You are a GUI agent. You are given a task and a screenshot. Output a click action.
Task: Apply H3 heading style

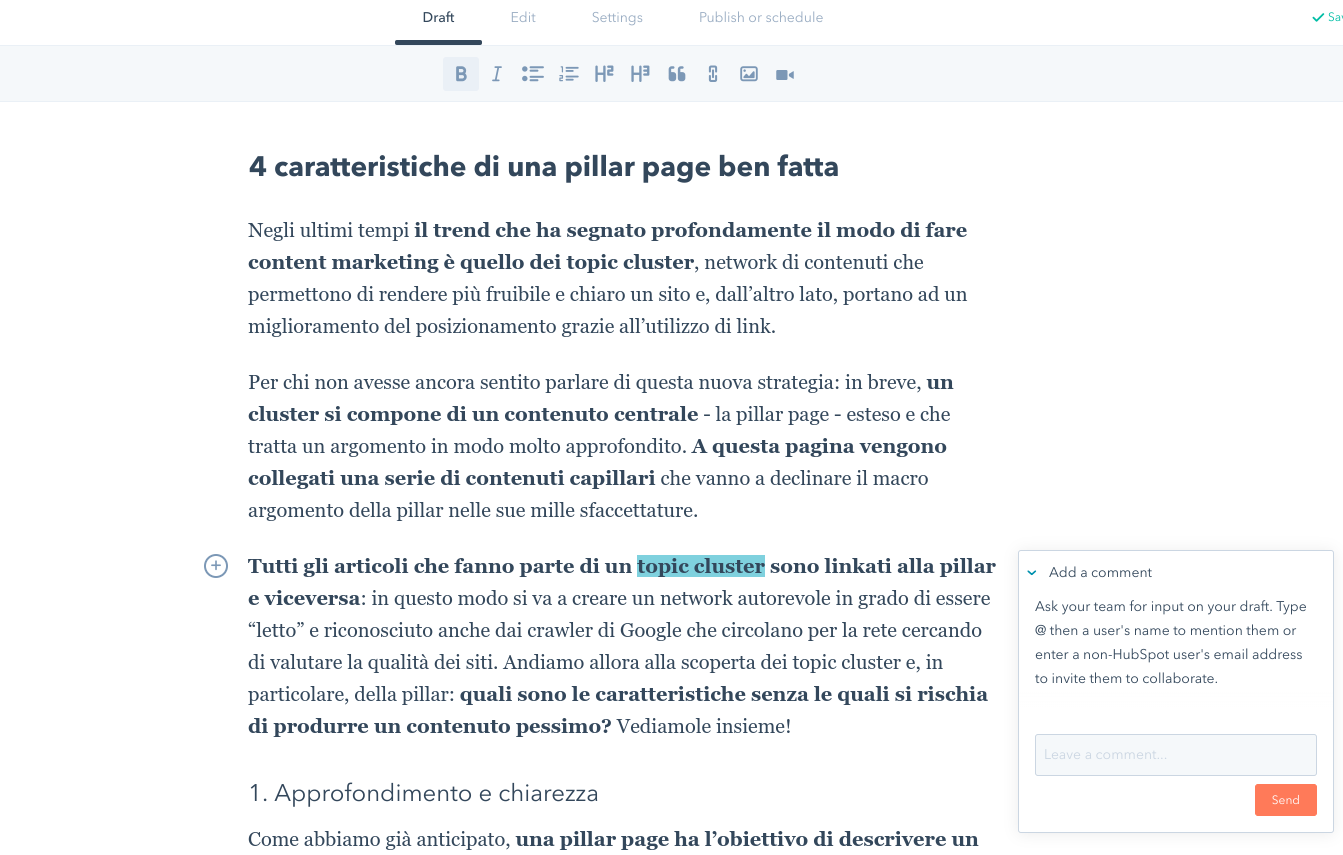pos(640,74)
